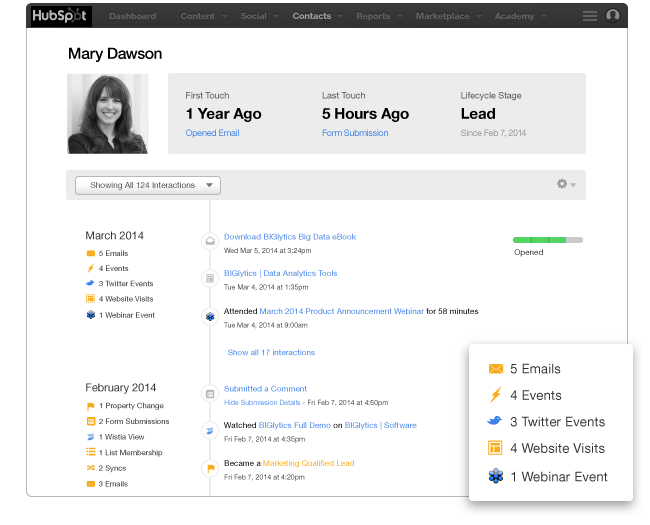The image size is (650, 525).
Task: Expand the Showing All 124 Interactions dropdown
Action: 148,185
